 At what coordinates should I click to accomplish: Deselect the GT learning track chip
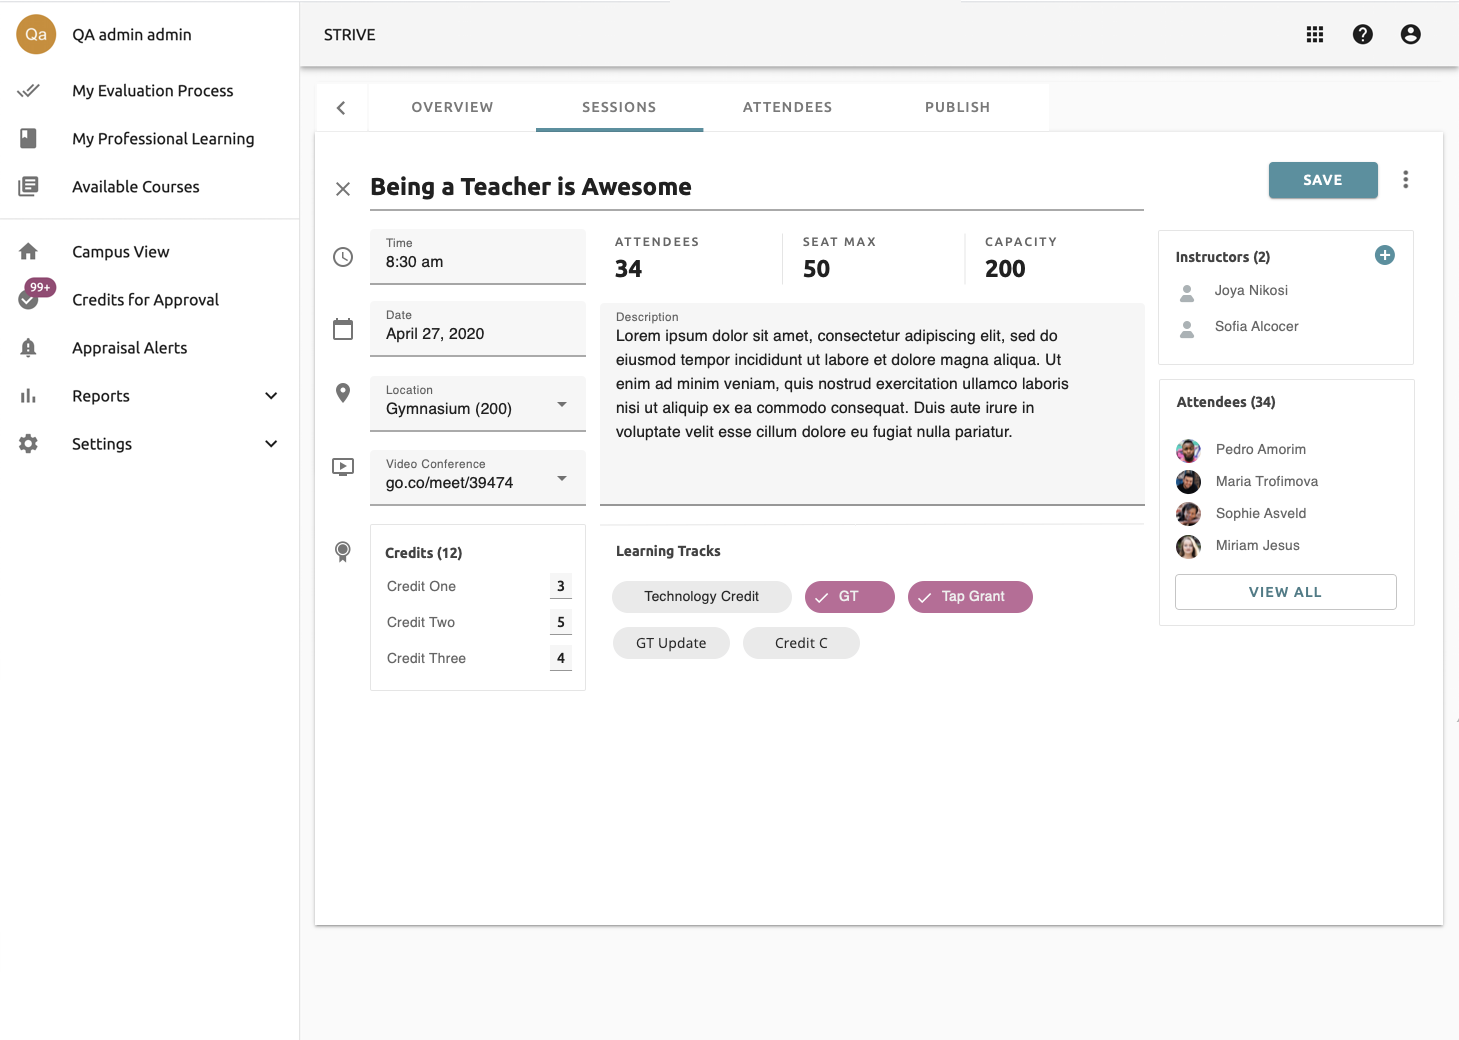tap(849, 597)
